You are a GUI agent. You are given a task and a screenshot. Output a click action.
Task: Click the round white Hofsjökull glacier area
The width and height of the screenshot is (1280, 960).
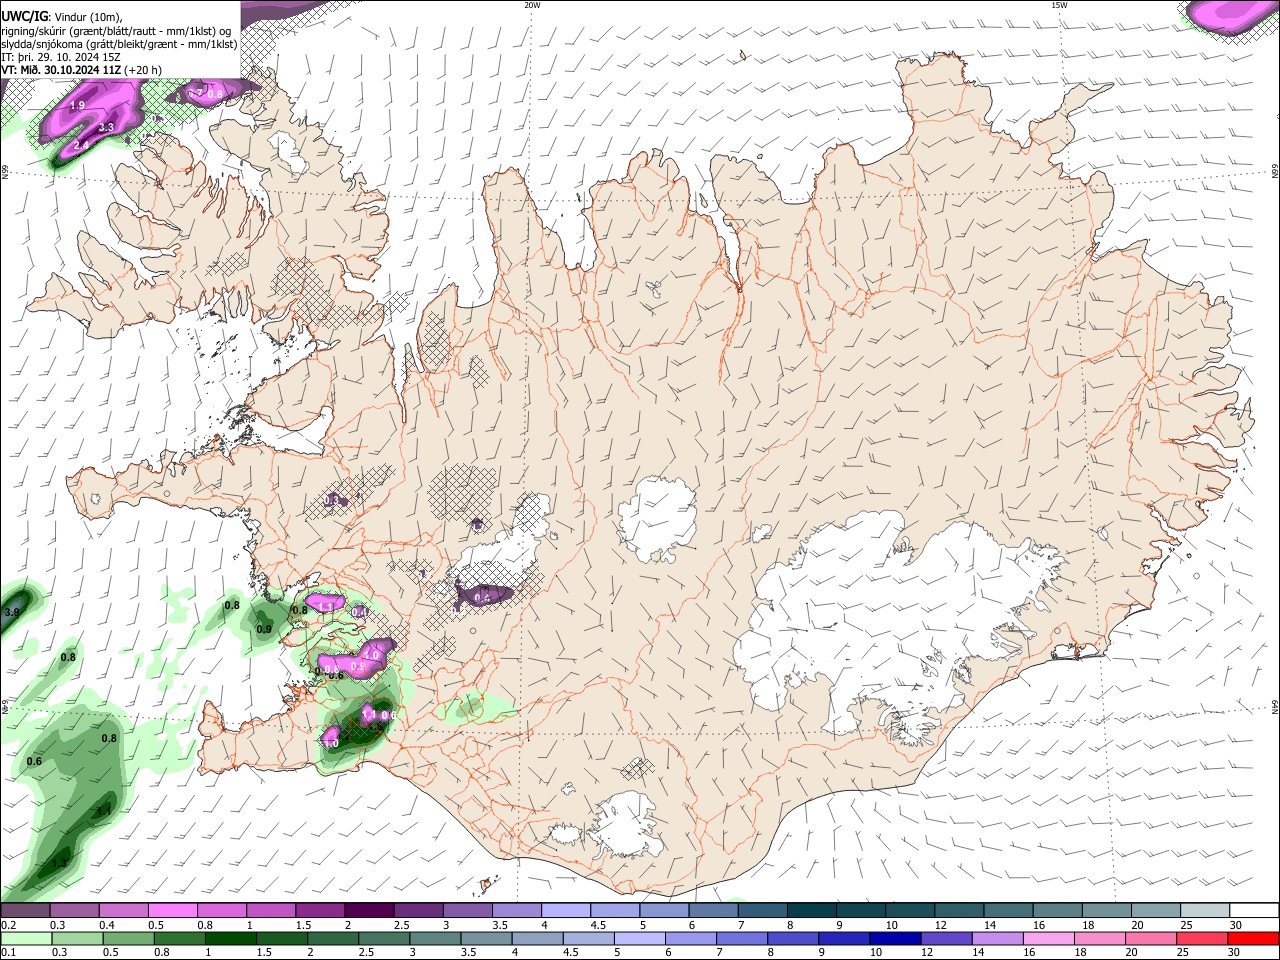[657, 517]
